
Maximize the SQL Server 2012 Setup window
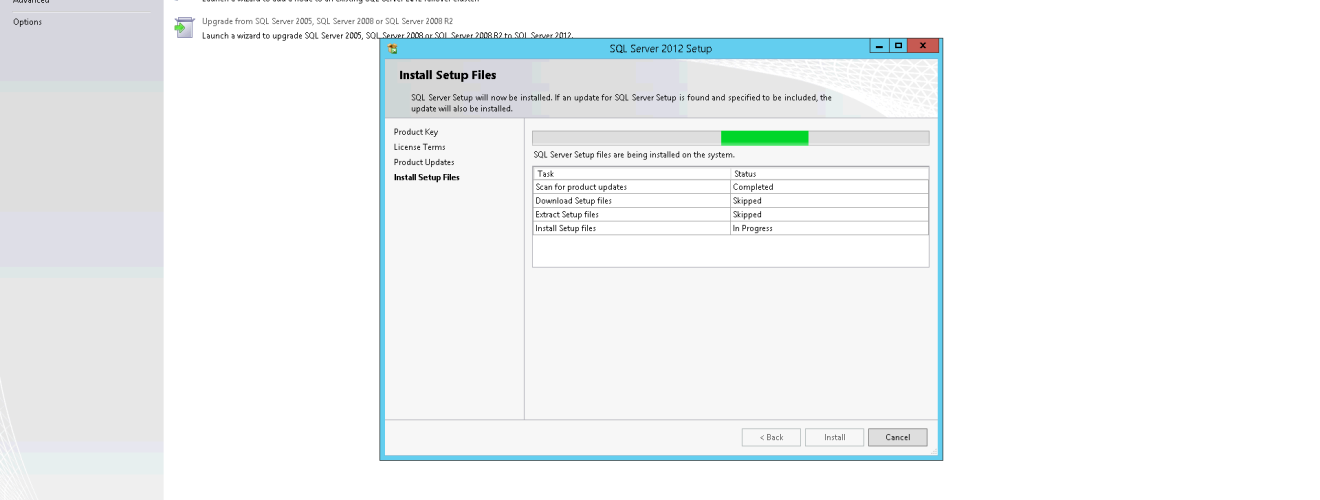pos(897,46)
